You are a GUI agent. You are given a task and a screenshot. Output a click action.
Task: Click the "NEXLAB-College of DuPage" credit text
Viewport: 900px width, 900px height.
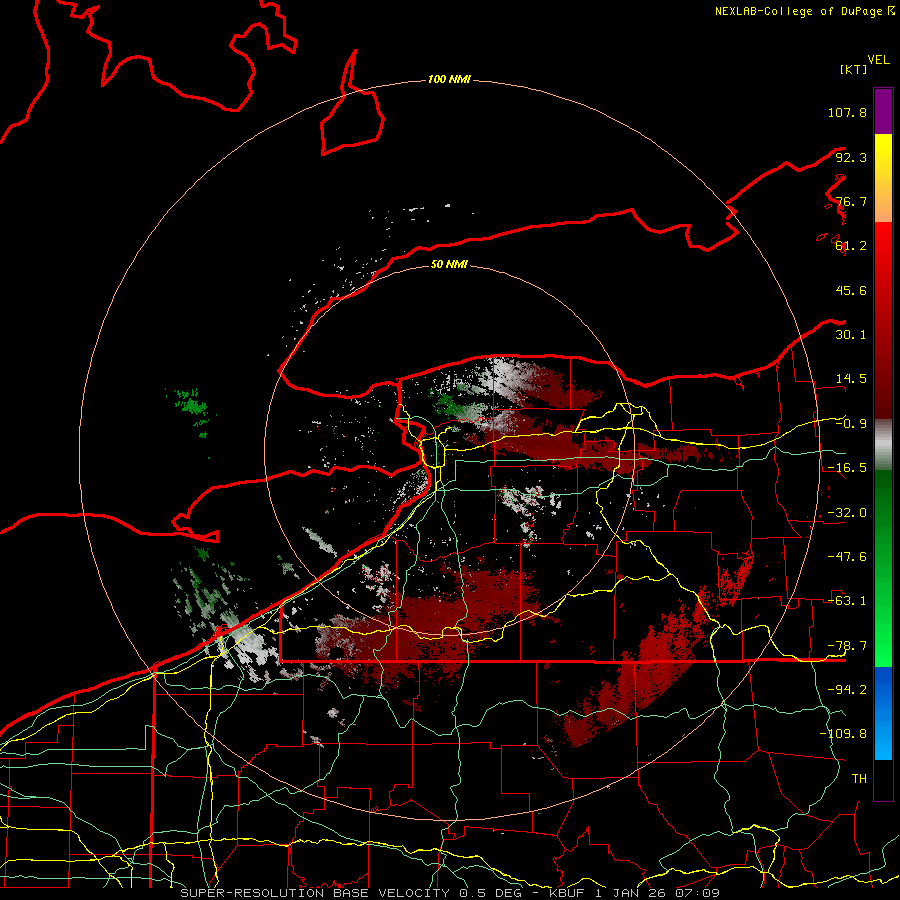pos(798,11)
